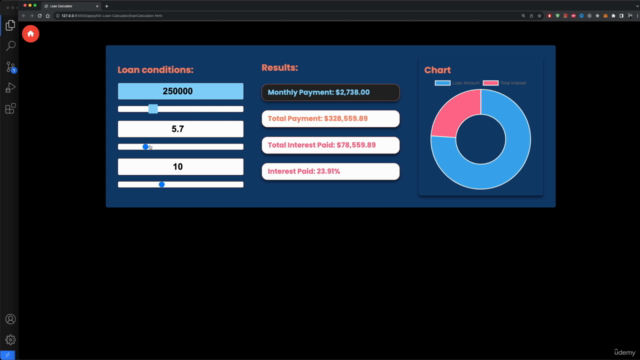The image size is (640, 360).
Task: Click the blue round extension icon
Action: pyautogui.click(x=582, y=16)
